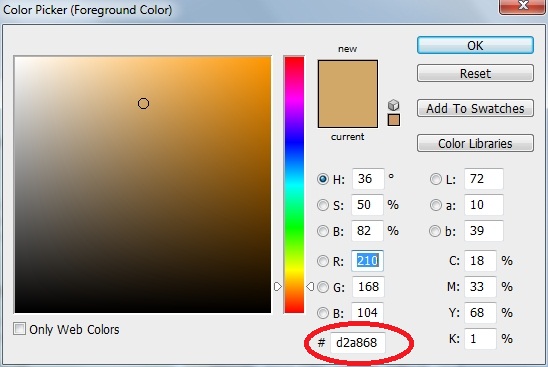Click the right hue slider arrow
Image resolution: width=548 pixels, height=367 pixels.
pos(310,287)
